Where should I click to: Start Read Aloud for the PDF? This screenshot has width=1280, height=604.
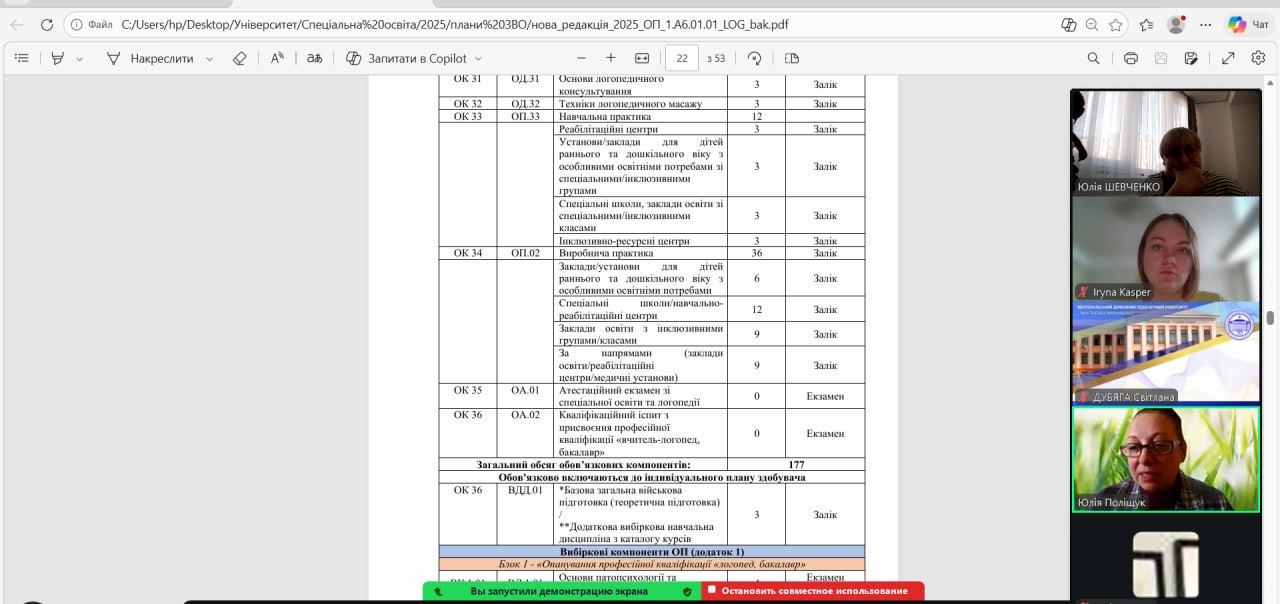[x=277, y=58]
